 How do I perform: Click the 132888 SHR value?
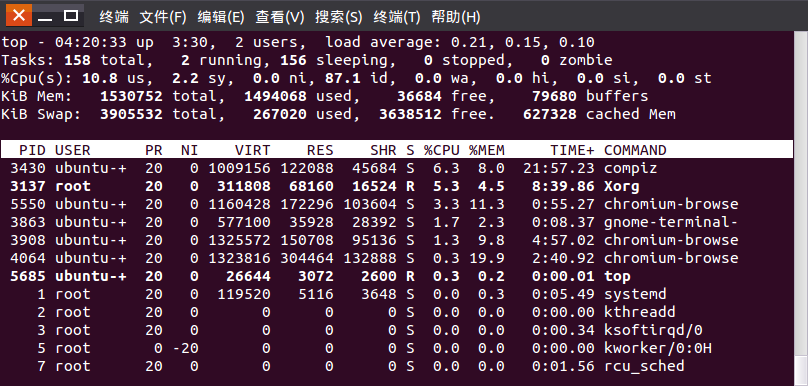(370, 258)
